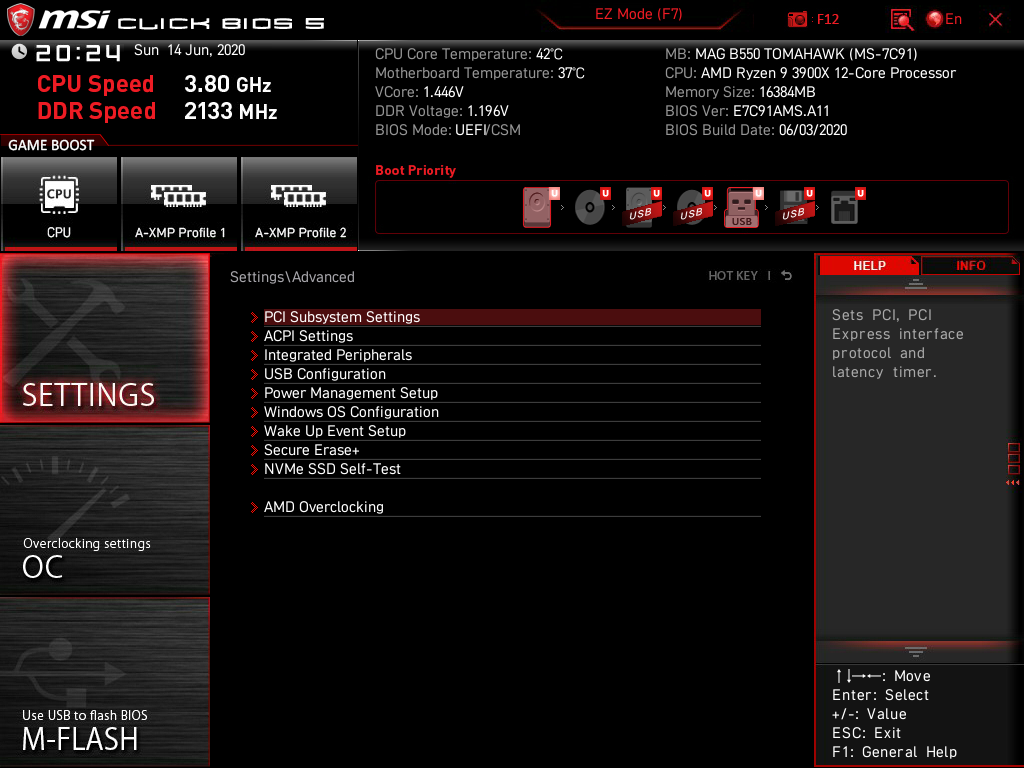
Task: Select the network boot priority icon
Action: click(845, 207)
